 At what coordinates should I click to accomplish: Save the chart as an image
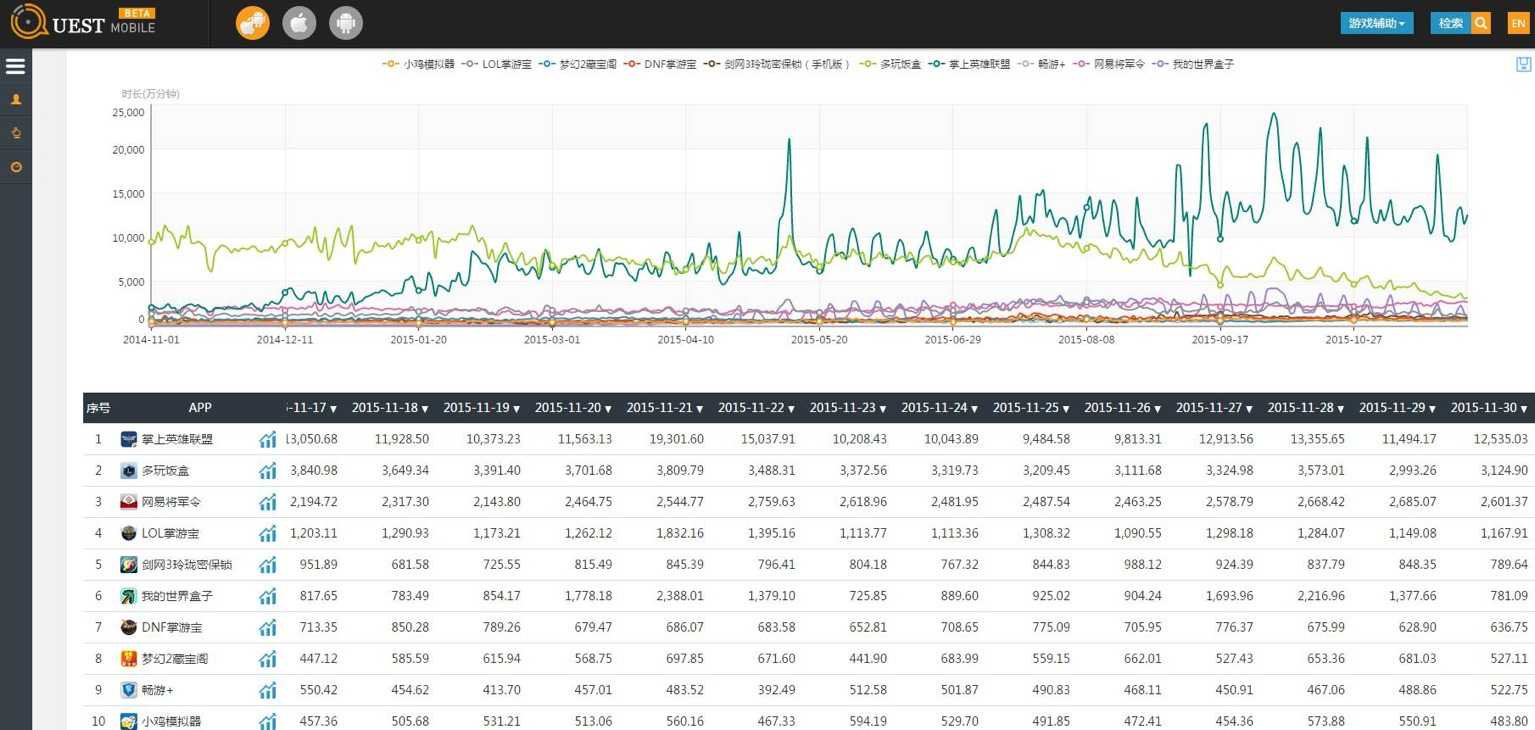pyautogui.click(x=1523, y=65)
